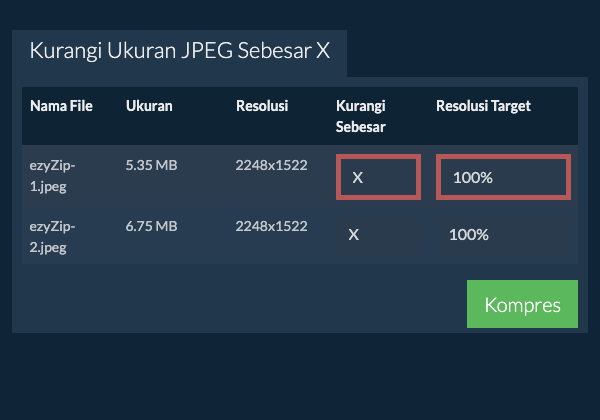Select the ezyZip-1.jpeg file name
This screenshot has height=420, width=600.
point(53,175)
